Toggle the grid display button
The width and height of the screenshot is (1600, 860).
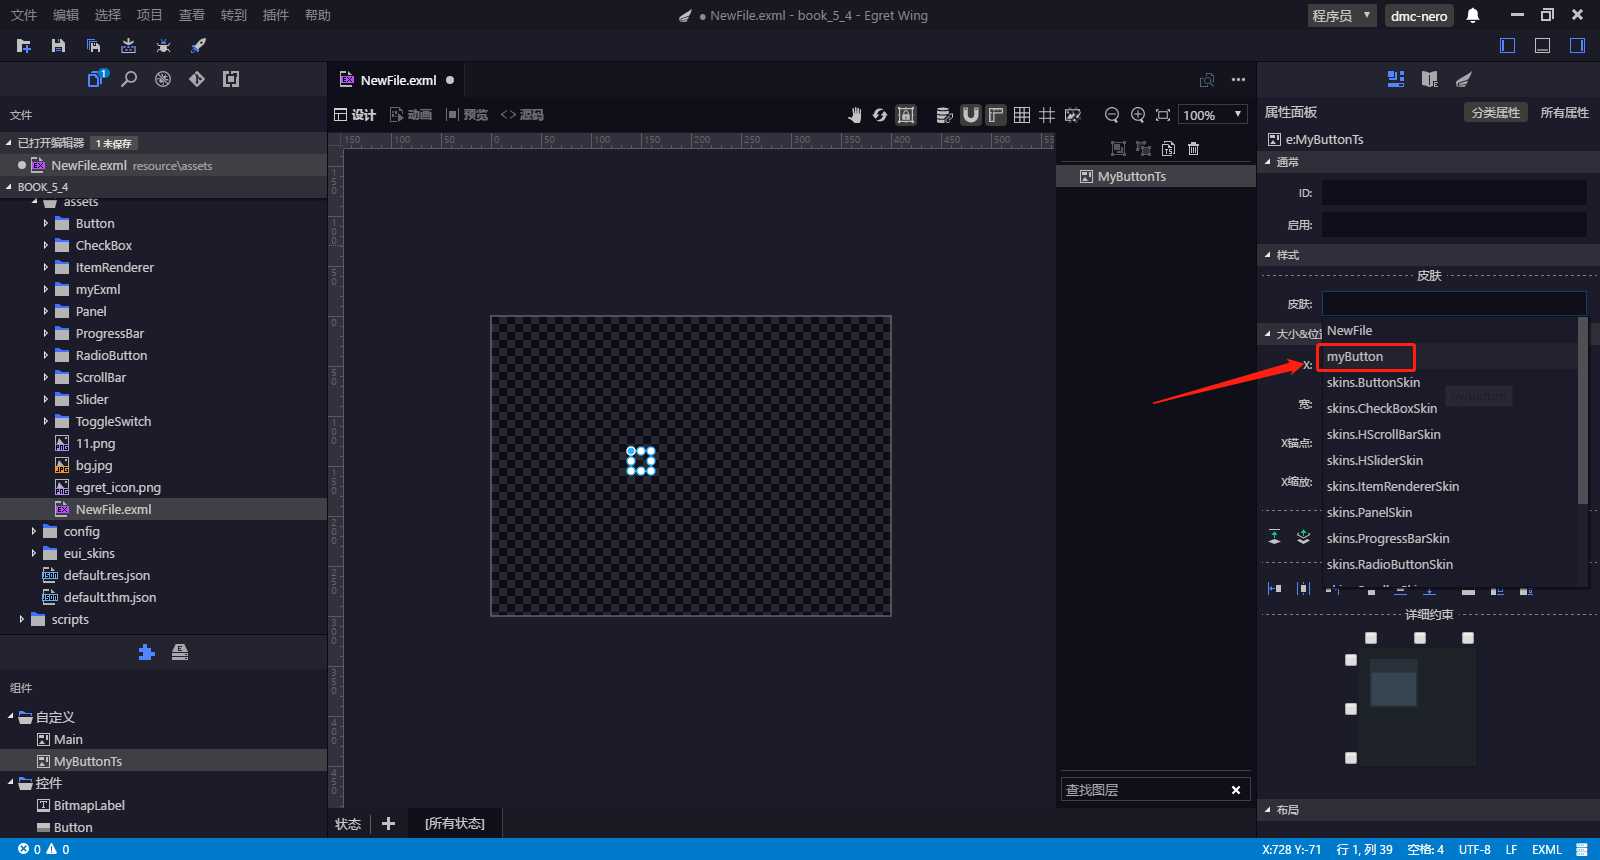point(1022,115)
